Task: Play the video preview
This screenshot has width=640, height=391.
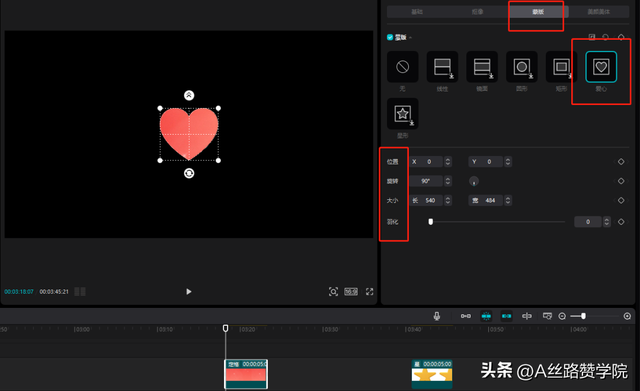Action: (189, 291)
